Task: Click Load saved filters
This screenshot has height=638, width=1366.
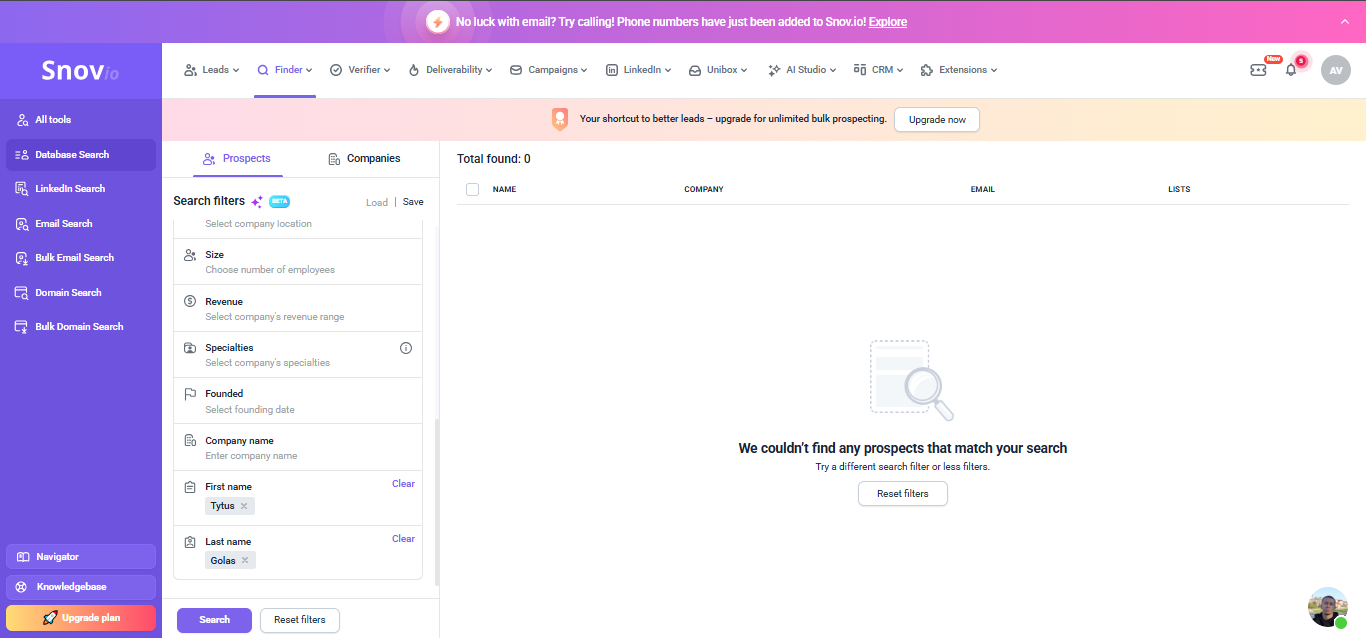Action: [x=377, y=202]
